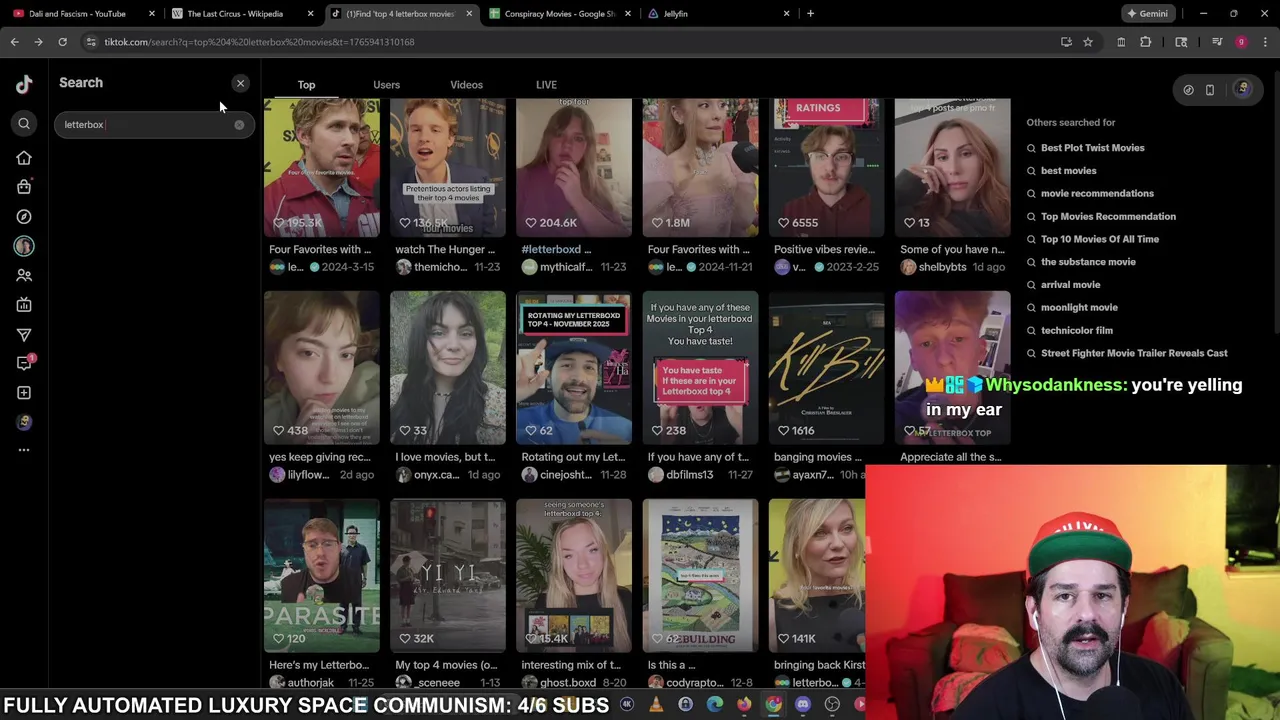The width and height of the screenshot is (1280, 720).
Task: Select 'Top 10 Movies Of All Time'
Action: 1100,239
